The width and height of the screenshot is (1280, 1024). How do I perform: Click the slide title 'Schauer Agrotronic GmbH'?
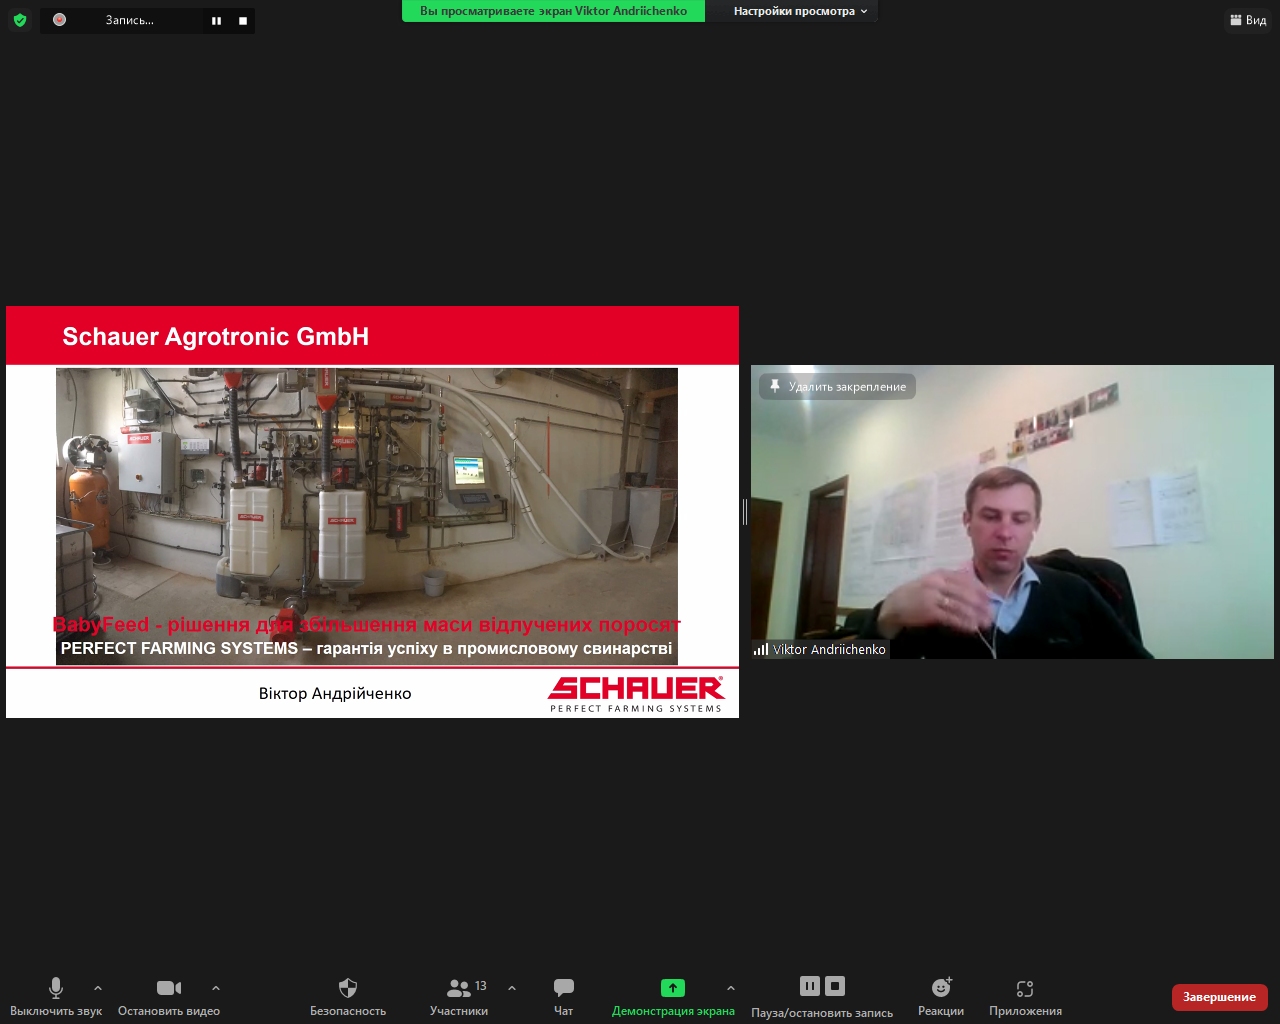[x=216, y=337]
